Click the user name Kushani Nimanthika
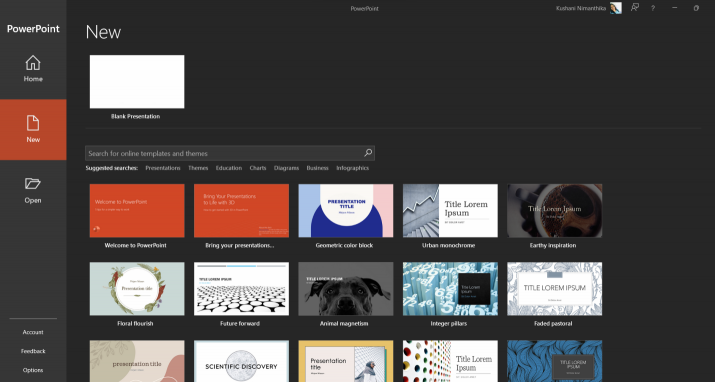Screen dimensions: 715x382 pos(581,8)
